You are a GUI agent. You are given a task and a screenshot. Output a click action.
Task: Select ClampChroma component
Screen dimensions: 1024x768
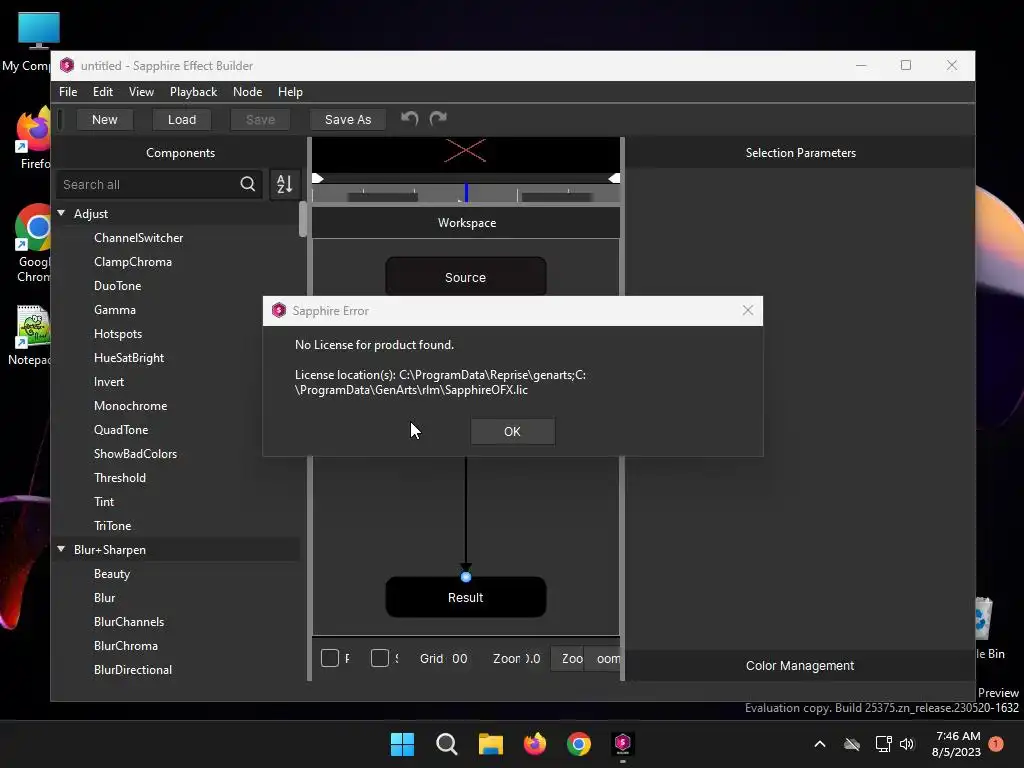[133, 262]
